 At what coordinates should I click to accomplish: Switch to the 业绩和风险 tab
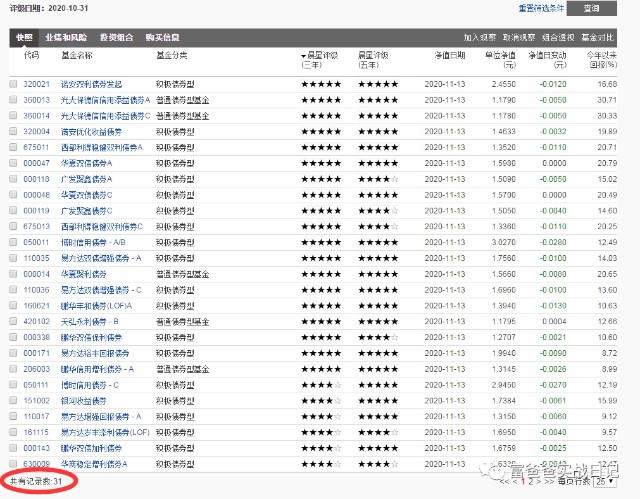click(66, 37)
